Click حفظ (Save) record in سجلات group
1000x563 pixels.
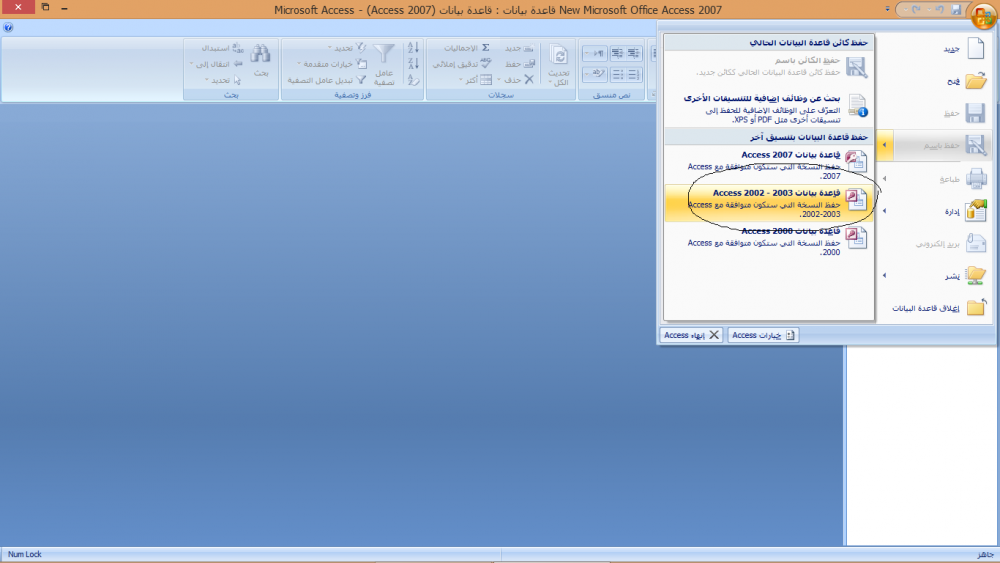pos(520,64)
